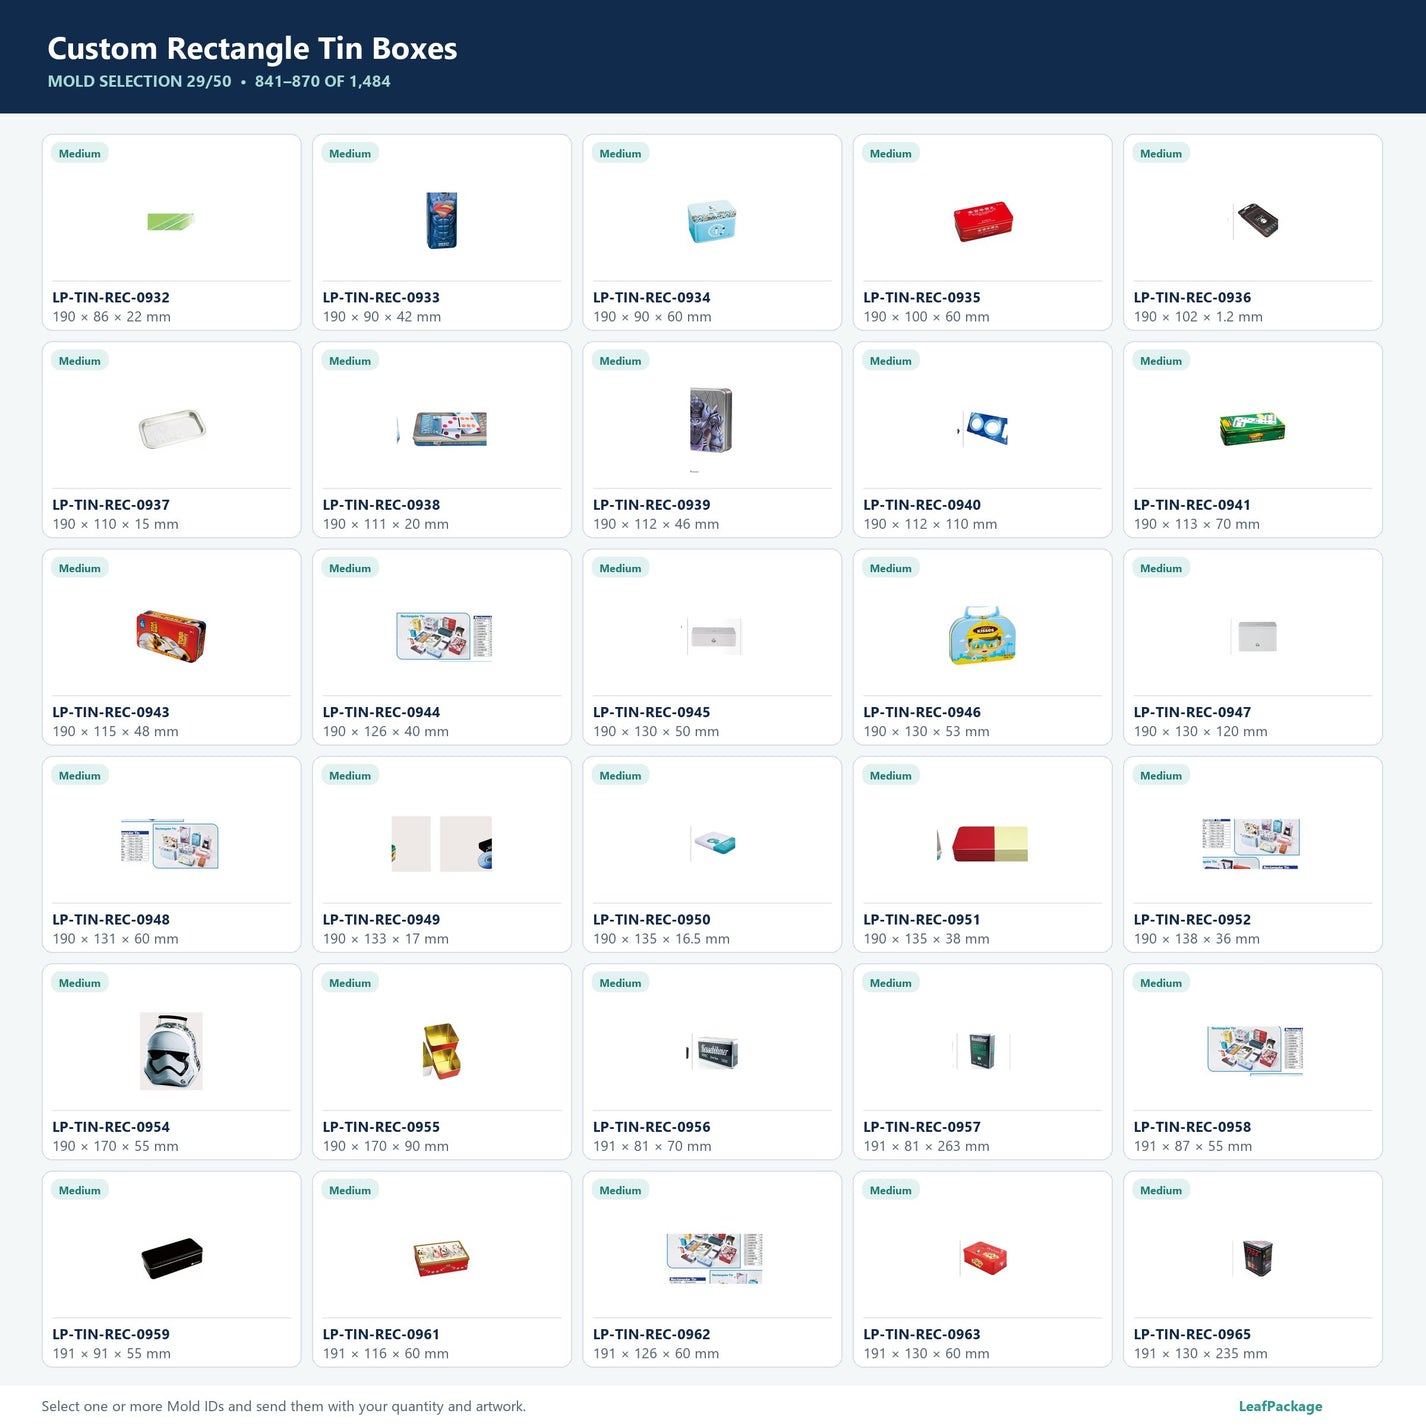
Task: Open the LeafPackage brand link in footer
Action: (x=1280, y=1406)
